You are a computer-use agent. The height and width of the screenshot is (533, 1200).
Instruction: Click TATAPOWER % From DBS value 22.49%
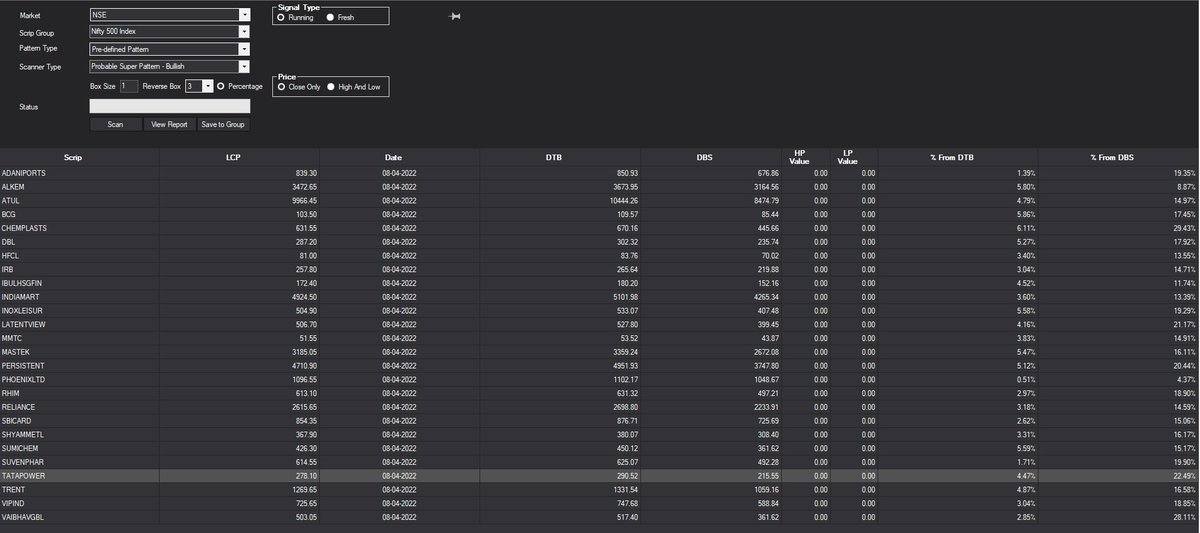(1184, 476)
